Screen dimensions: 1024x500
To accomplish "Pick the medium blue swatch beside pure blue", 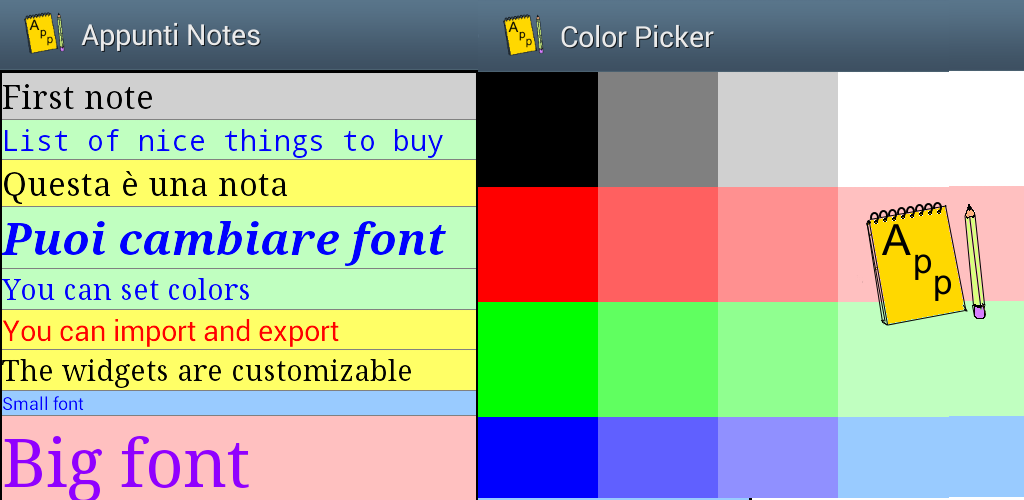I will click(x=658, y=457).
